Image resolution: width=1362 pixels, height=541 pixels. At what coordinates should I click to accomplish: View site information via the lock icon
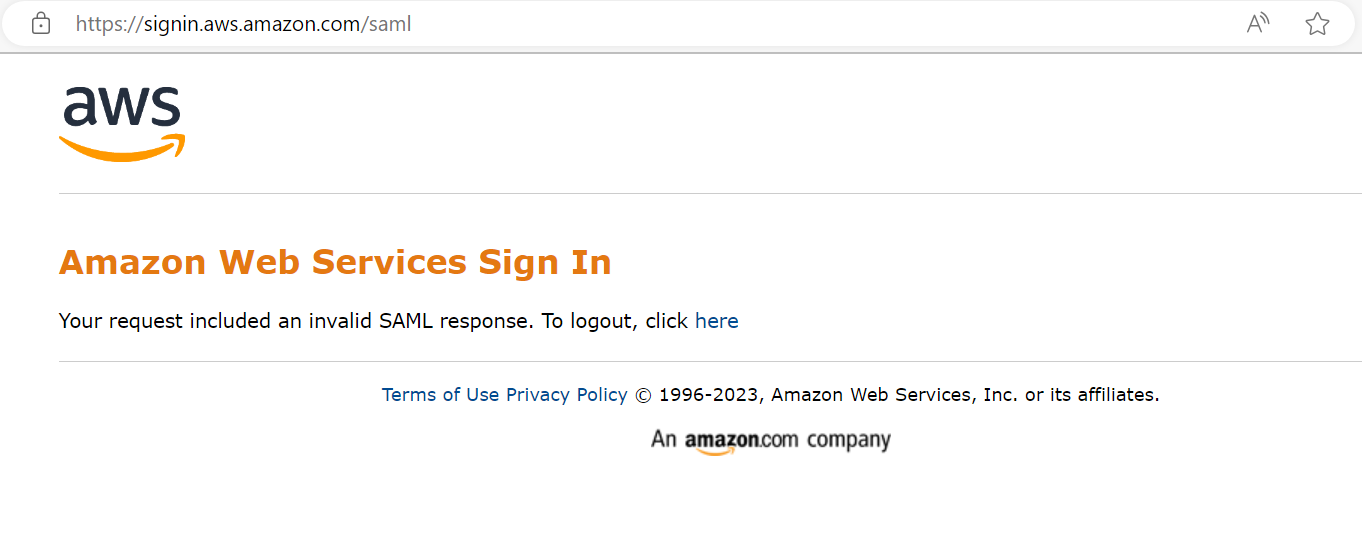pyautogui.click(x=41, y=24)
